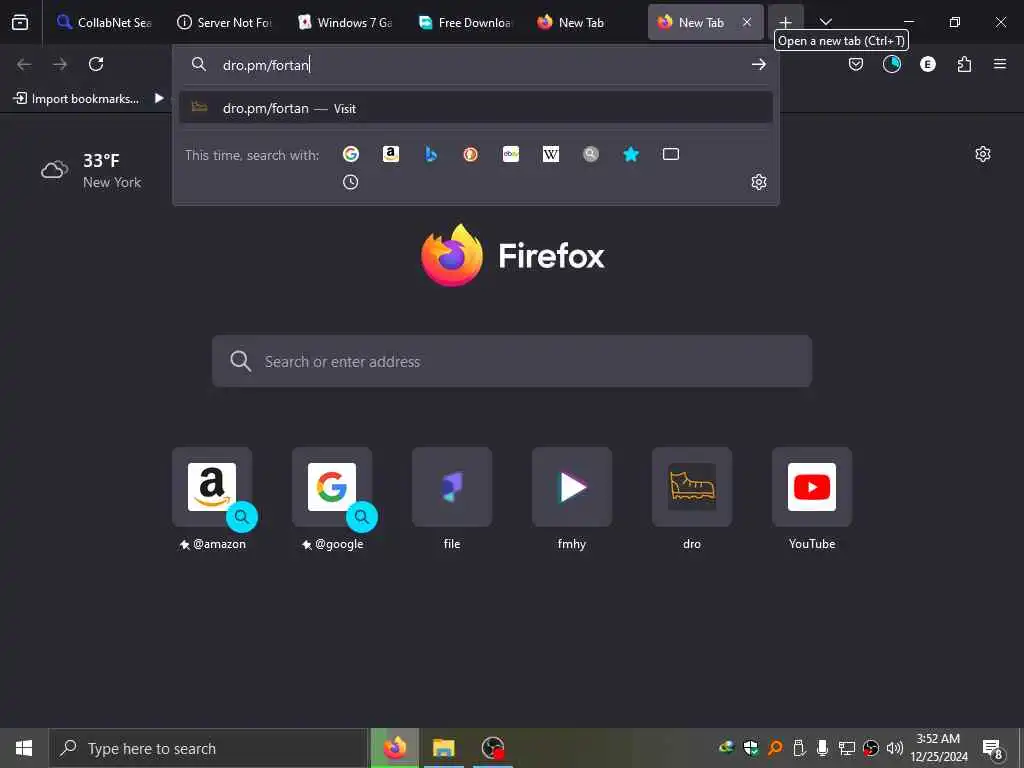Click the Type here to search box

[208, 748]
